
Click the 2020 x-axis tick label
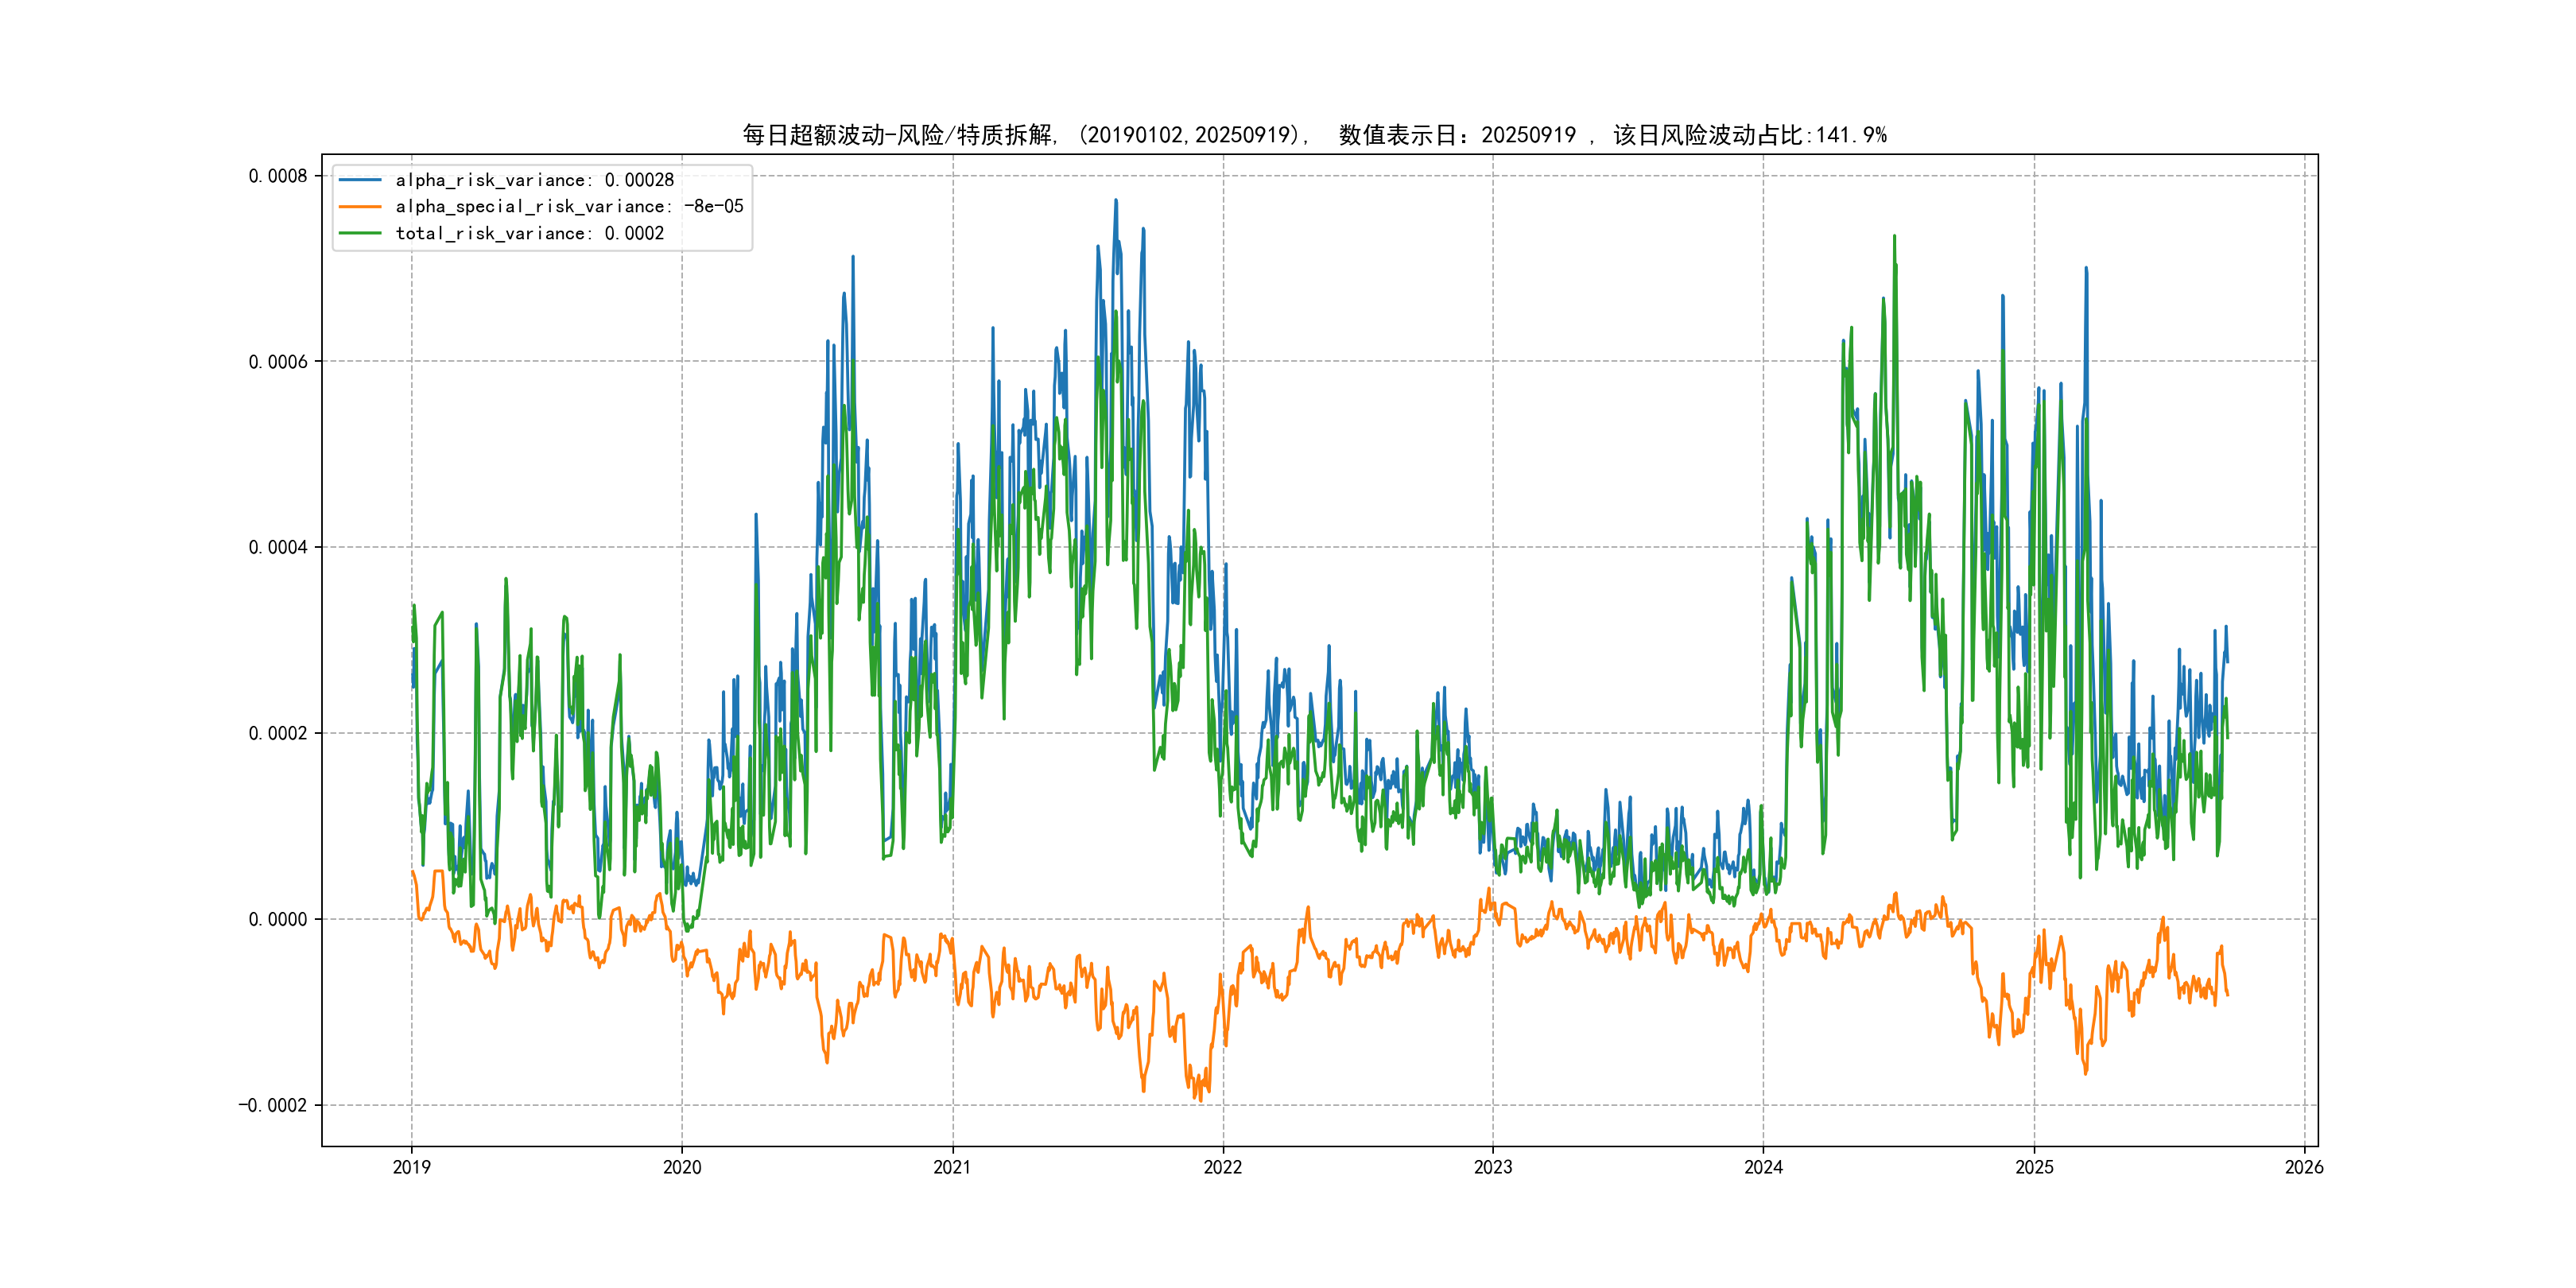(x=682, y=1167)
